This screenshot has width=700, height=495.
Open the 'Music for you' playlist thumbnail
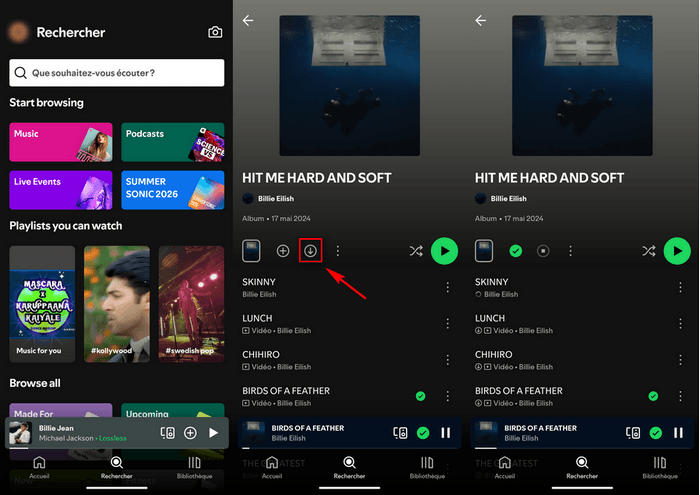42,304
